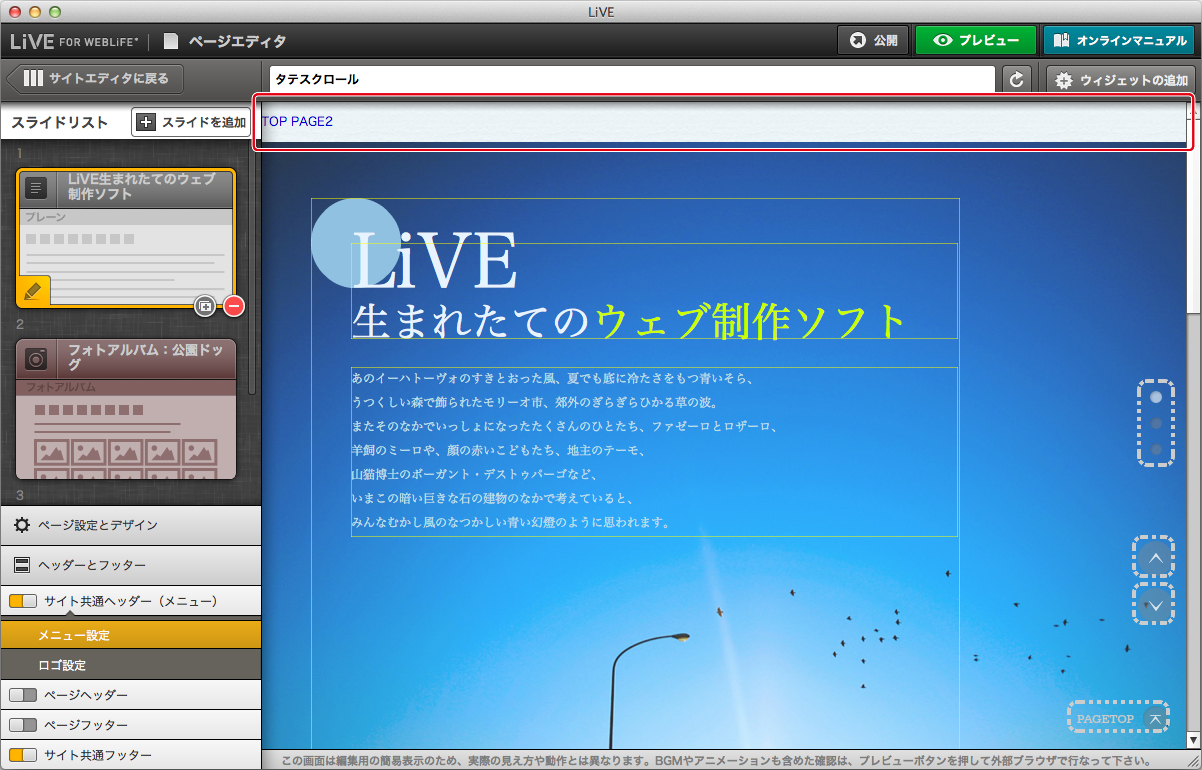Click the paragraph line starting あのイーハトーヴォ
This screenshot has width=1202, height=770.
[x=553, y=379]
